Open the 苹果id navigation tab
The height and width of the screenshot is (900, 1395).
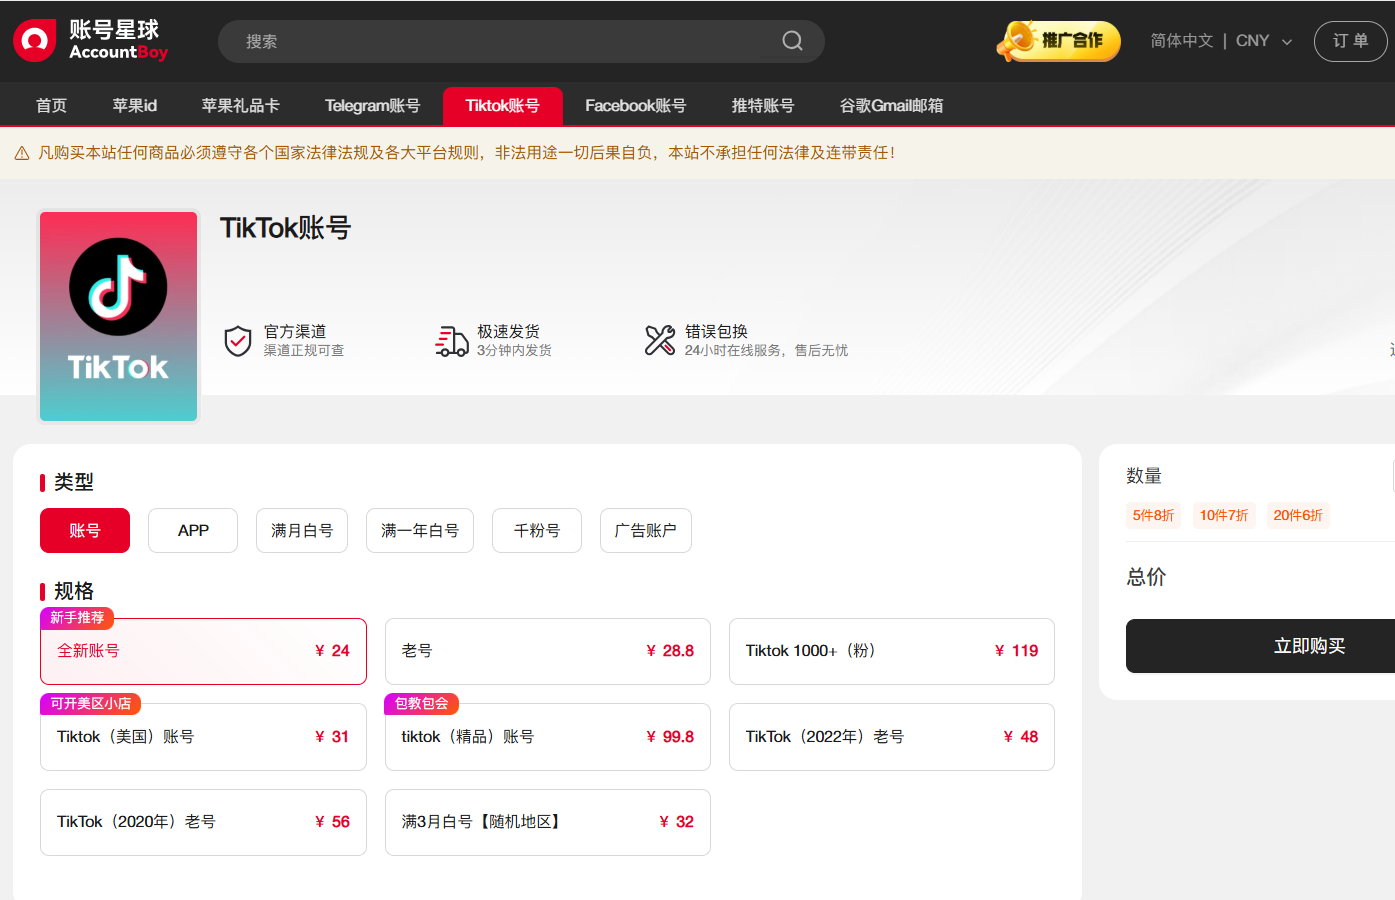(x=135, y=106)
